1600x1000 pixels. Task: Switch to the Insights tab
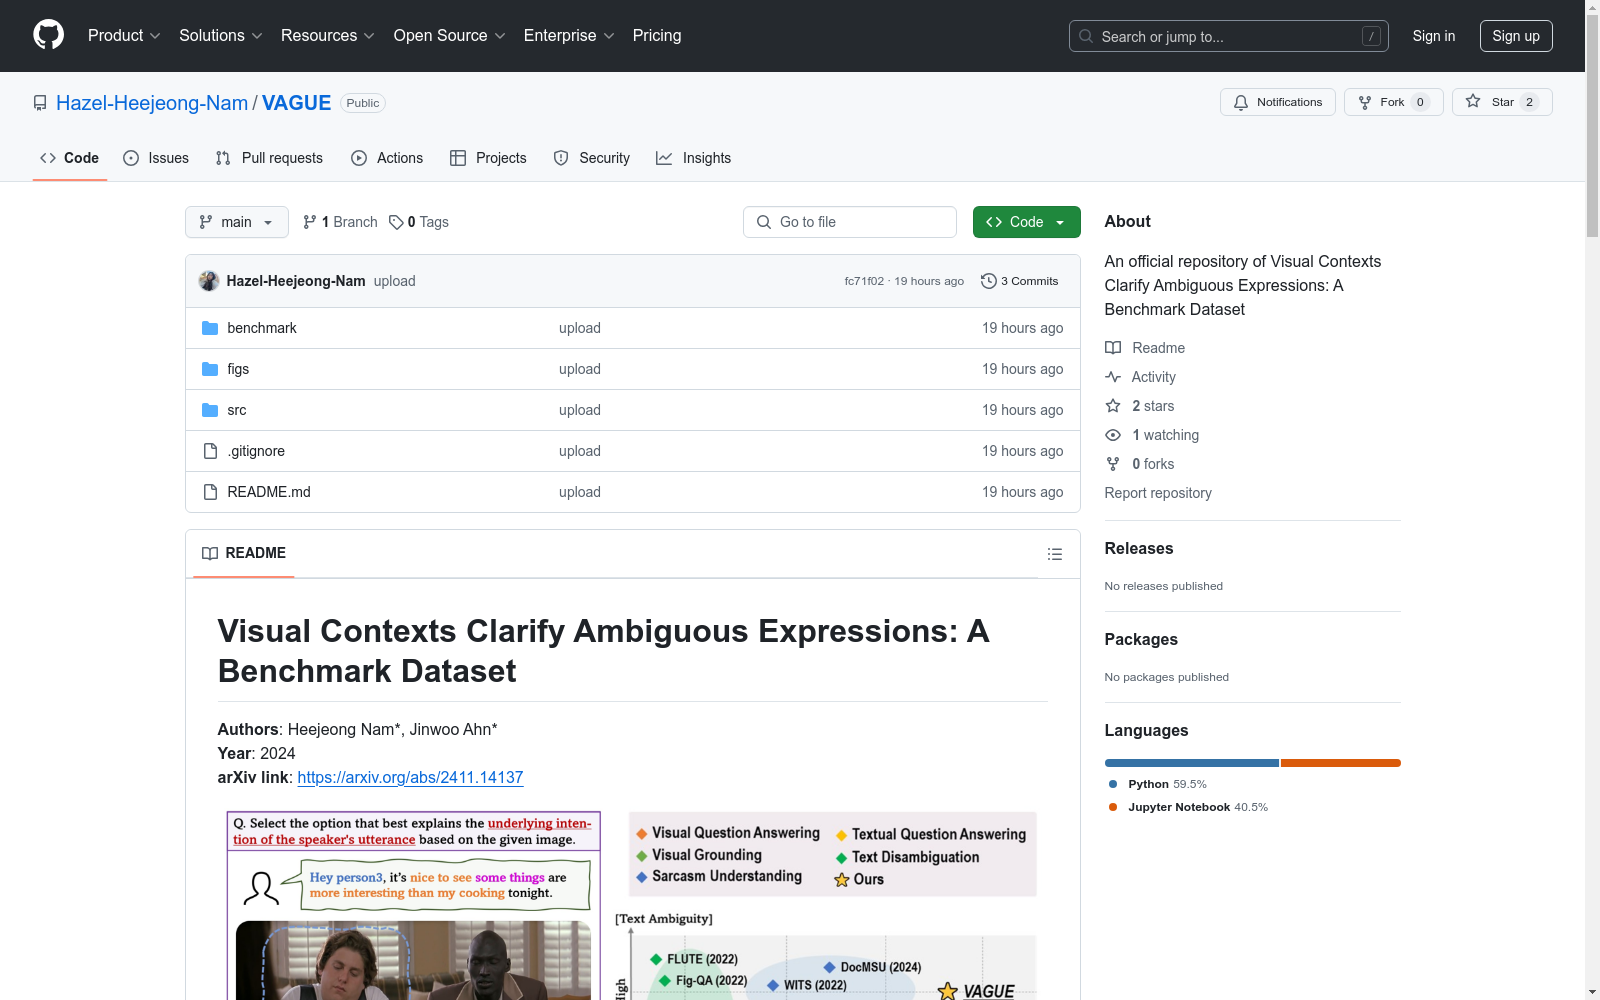(693, 158)
